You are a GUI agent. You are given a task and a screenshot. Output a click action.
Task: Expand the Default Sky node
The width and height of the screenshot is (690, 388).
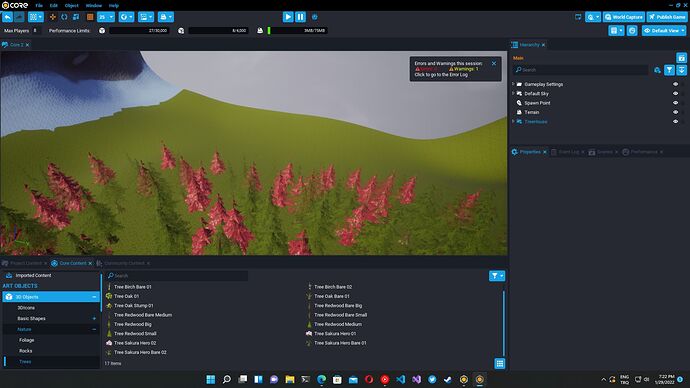coord(513,93)
